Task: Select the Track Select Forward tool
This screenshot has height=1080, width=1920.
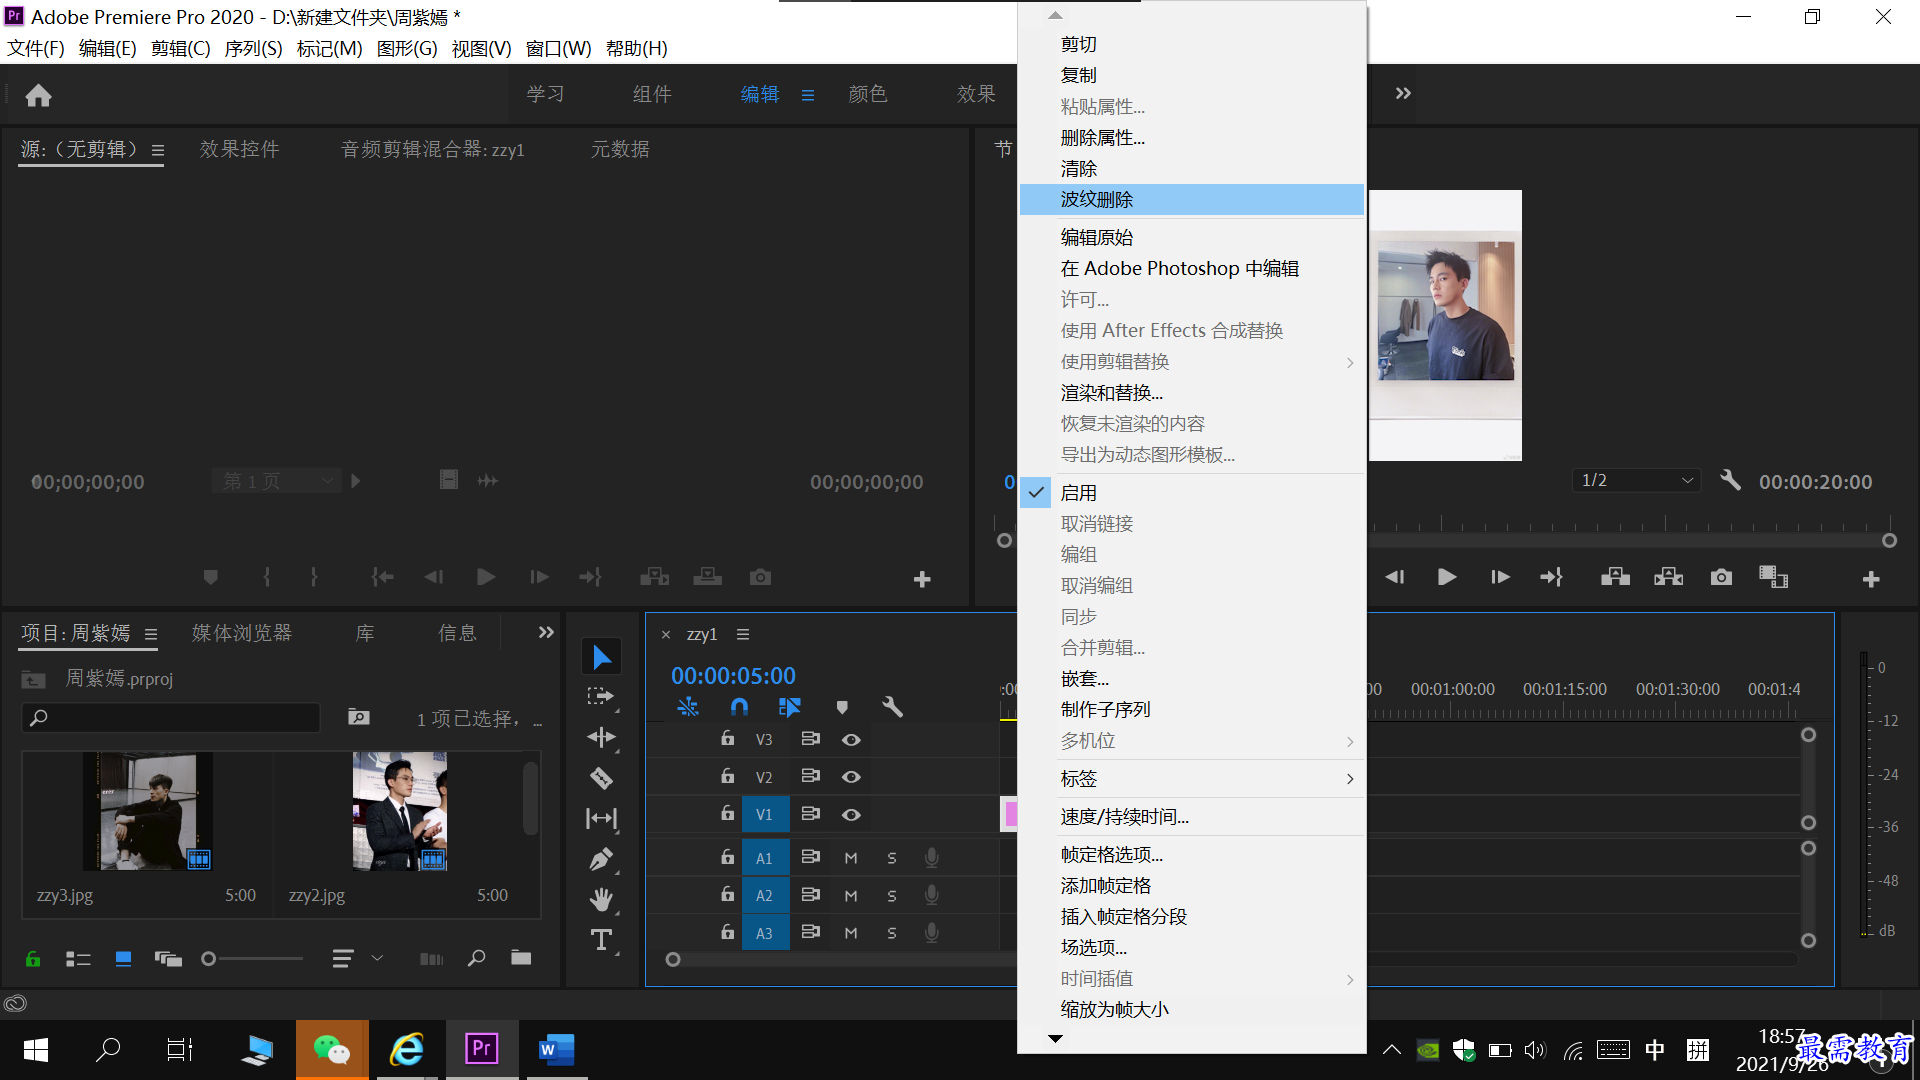Action: 601,696
